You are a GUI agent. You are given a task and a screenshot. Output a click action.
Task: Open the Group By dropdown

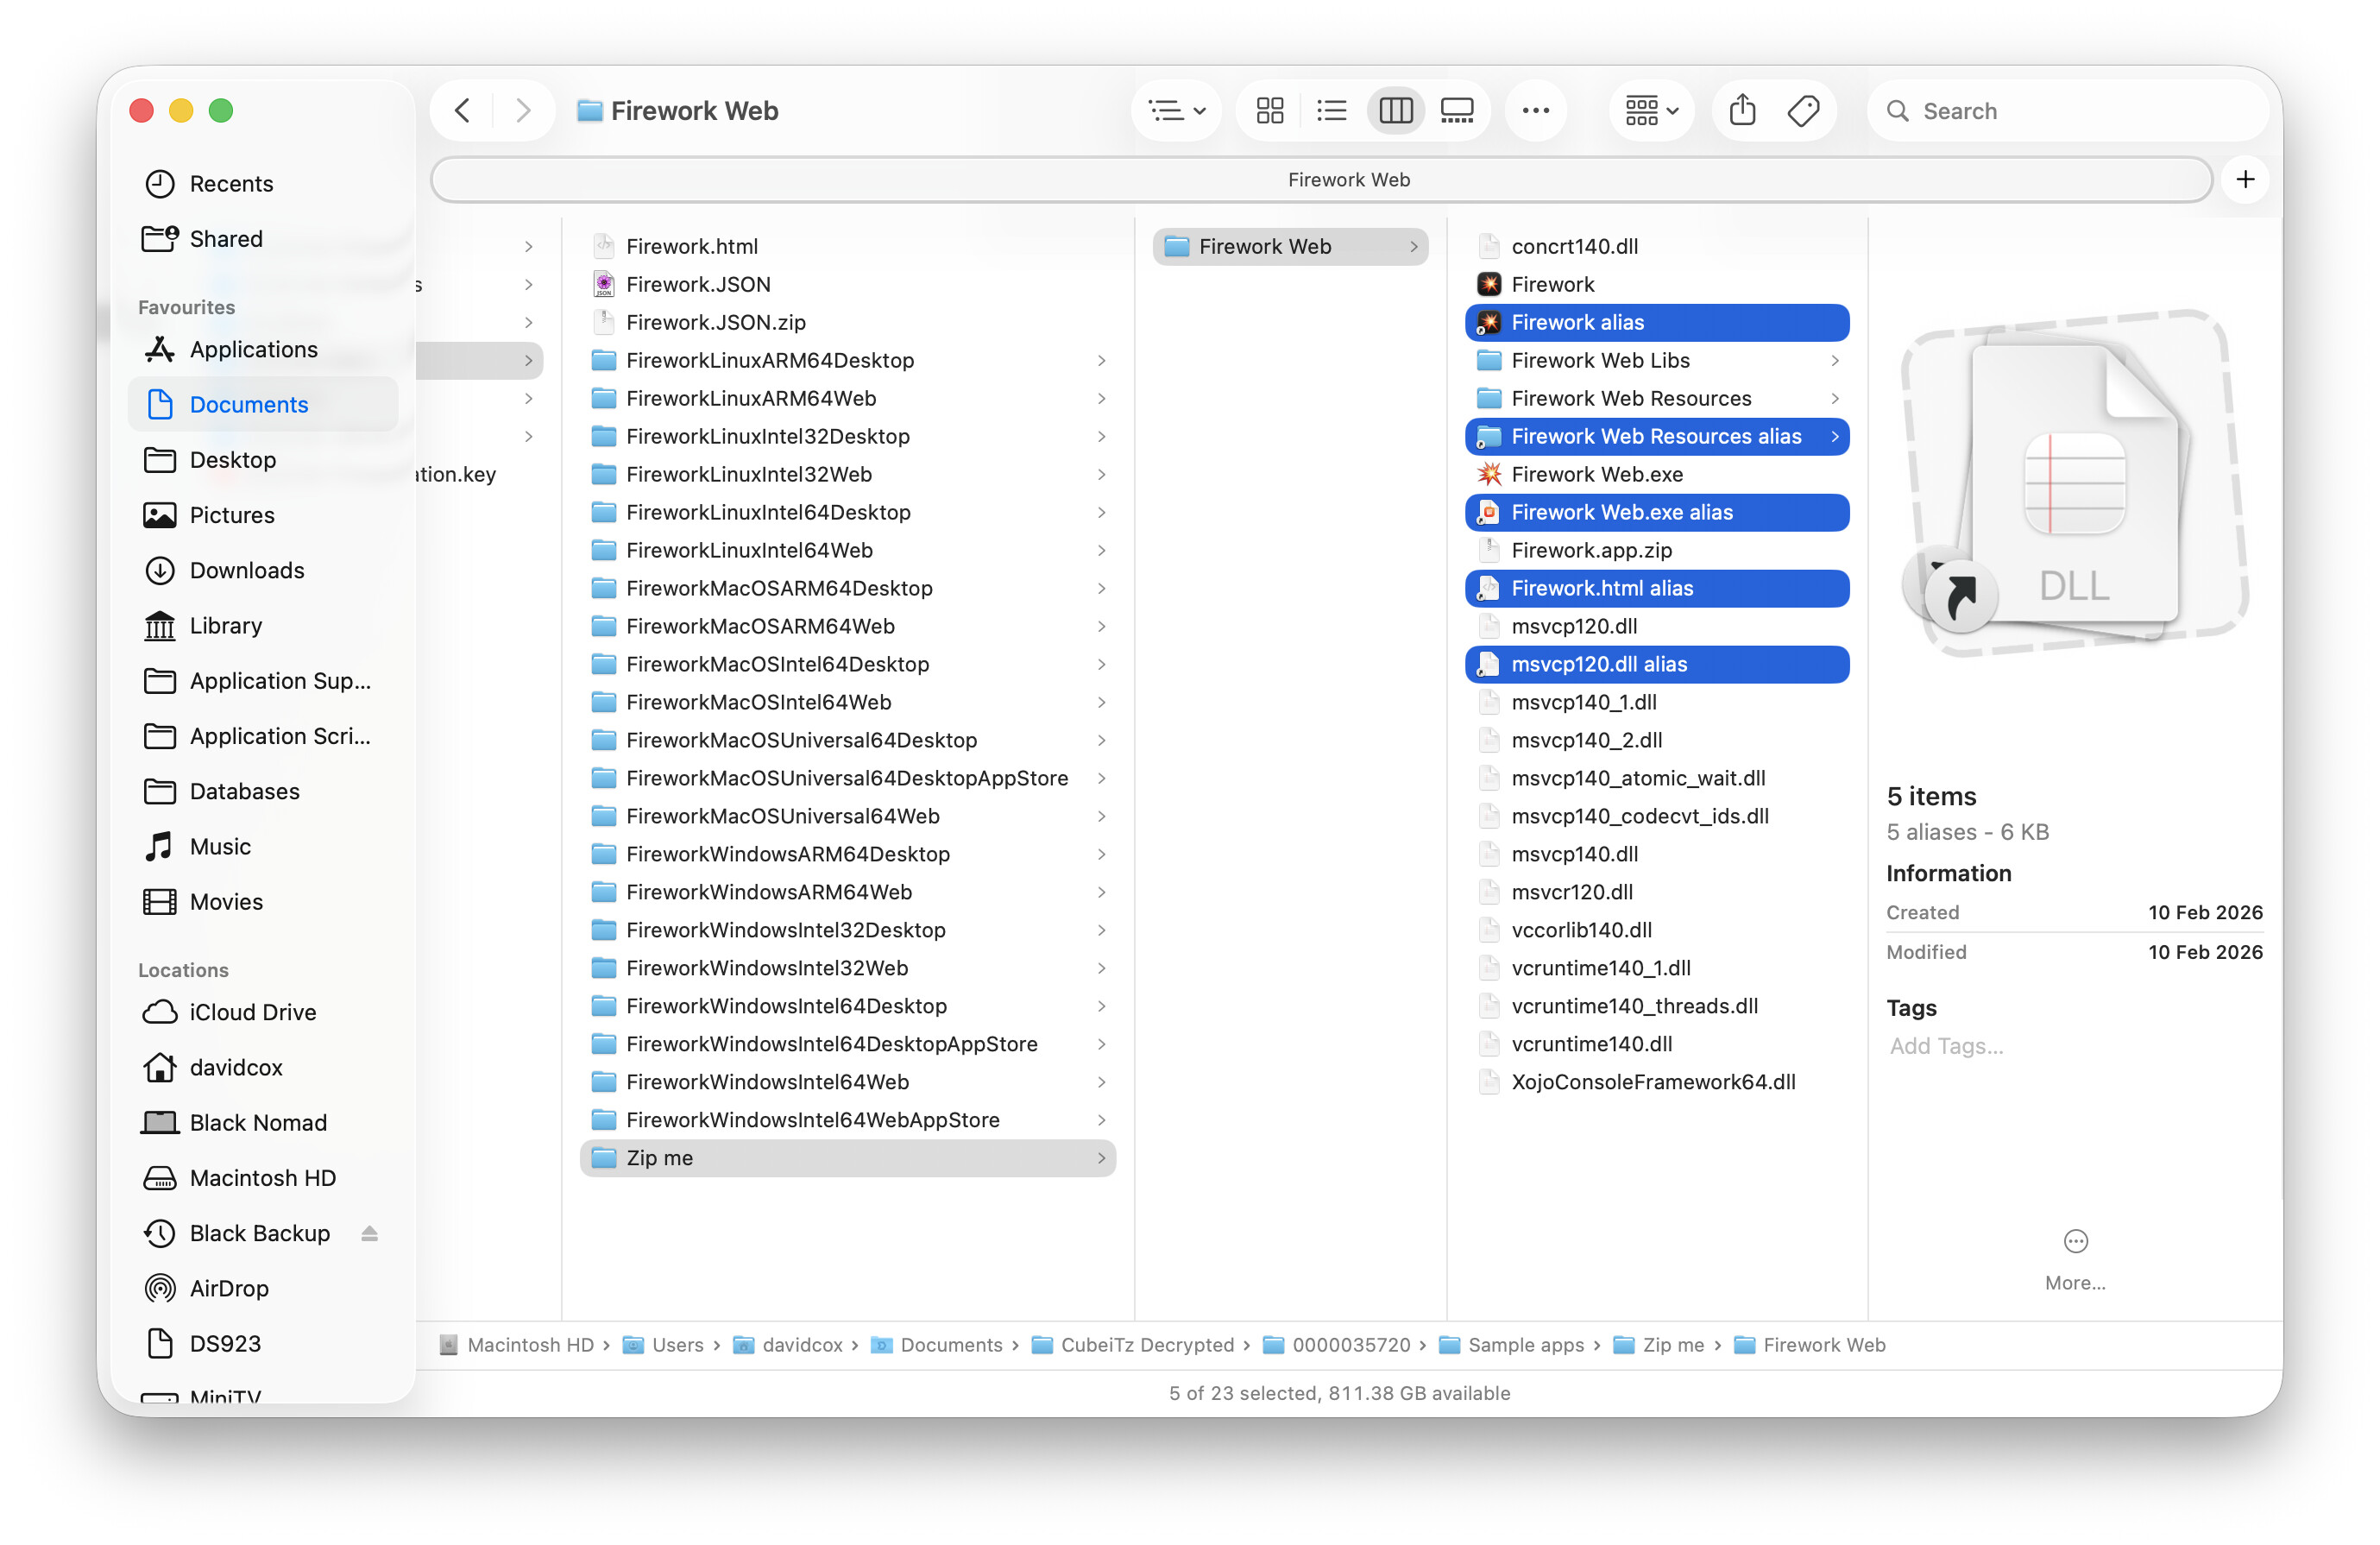coord(1651,110)
